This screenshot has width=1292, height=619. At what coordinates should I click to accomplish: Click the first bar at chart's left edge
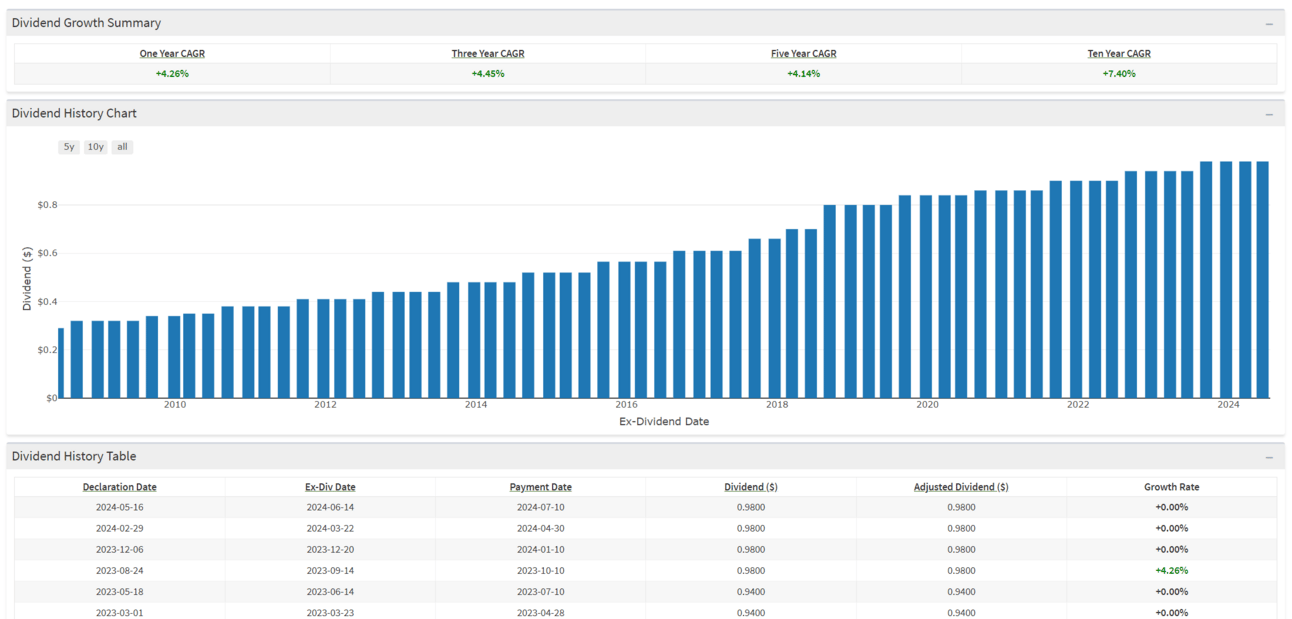click(61, 363)
